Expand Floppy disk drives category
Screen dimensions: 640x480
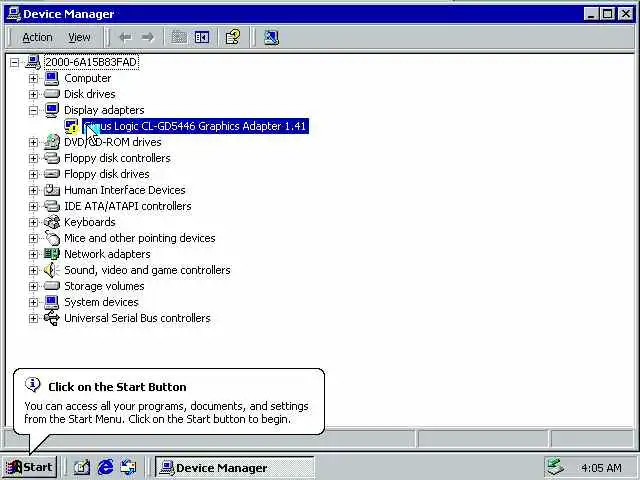point(33,174)
